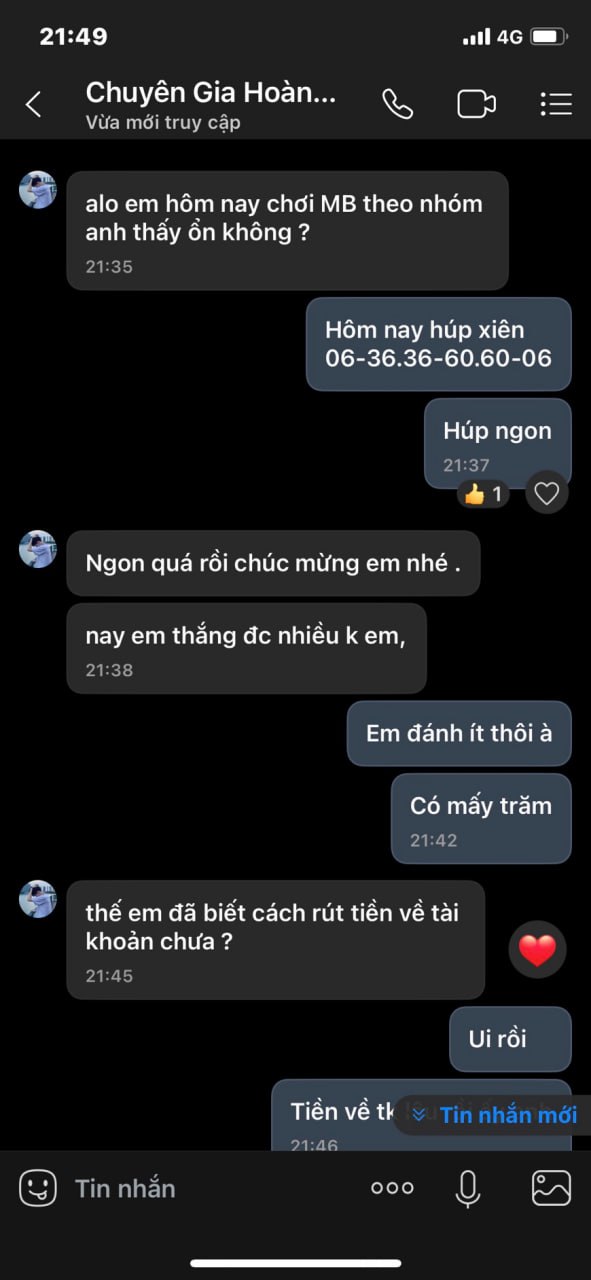Jump to new messages via "Tin nhắn mới"

click(493, 1114)
